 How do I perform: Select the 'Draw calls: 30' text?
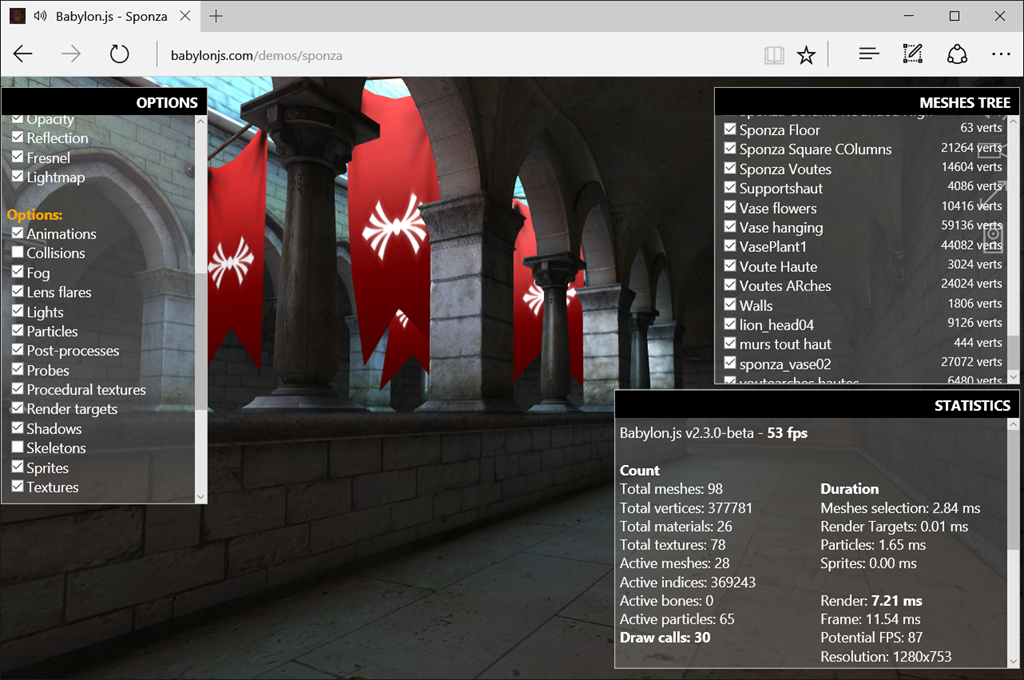point(665,638)
